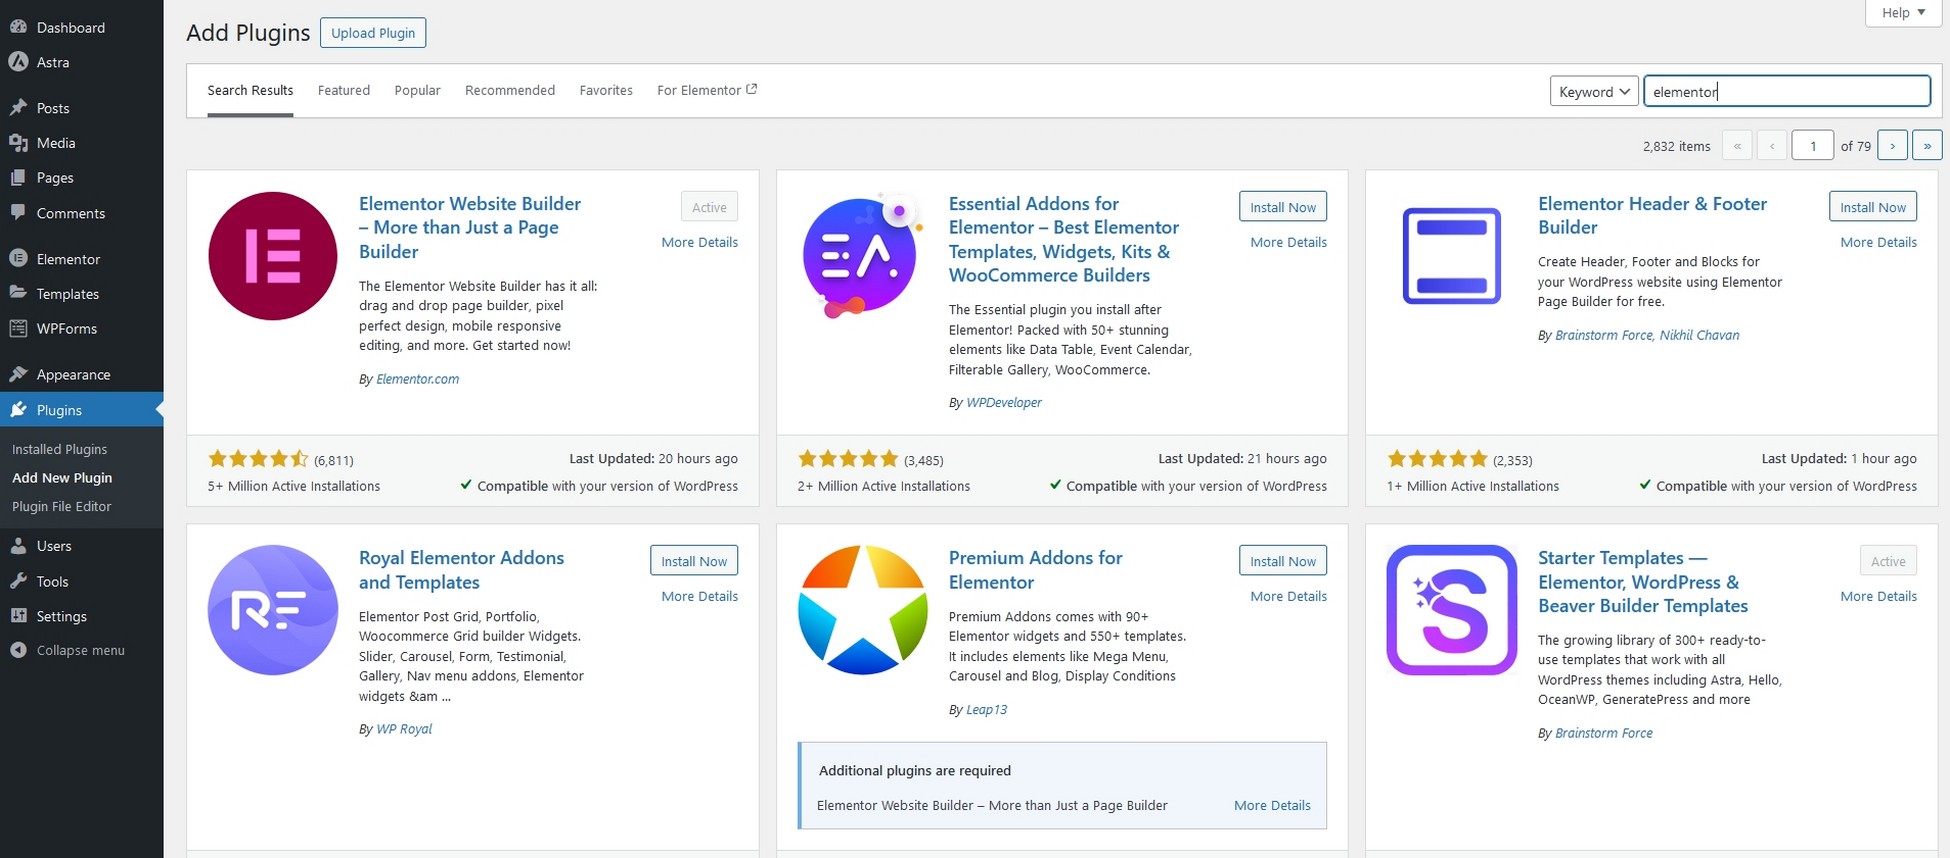The width and height of the screenshot is (1950, 858).
Task: Click the Collapse menu arrow icon
Action: (x=18, y=650)
